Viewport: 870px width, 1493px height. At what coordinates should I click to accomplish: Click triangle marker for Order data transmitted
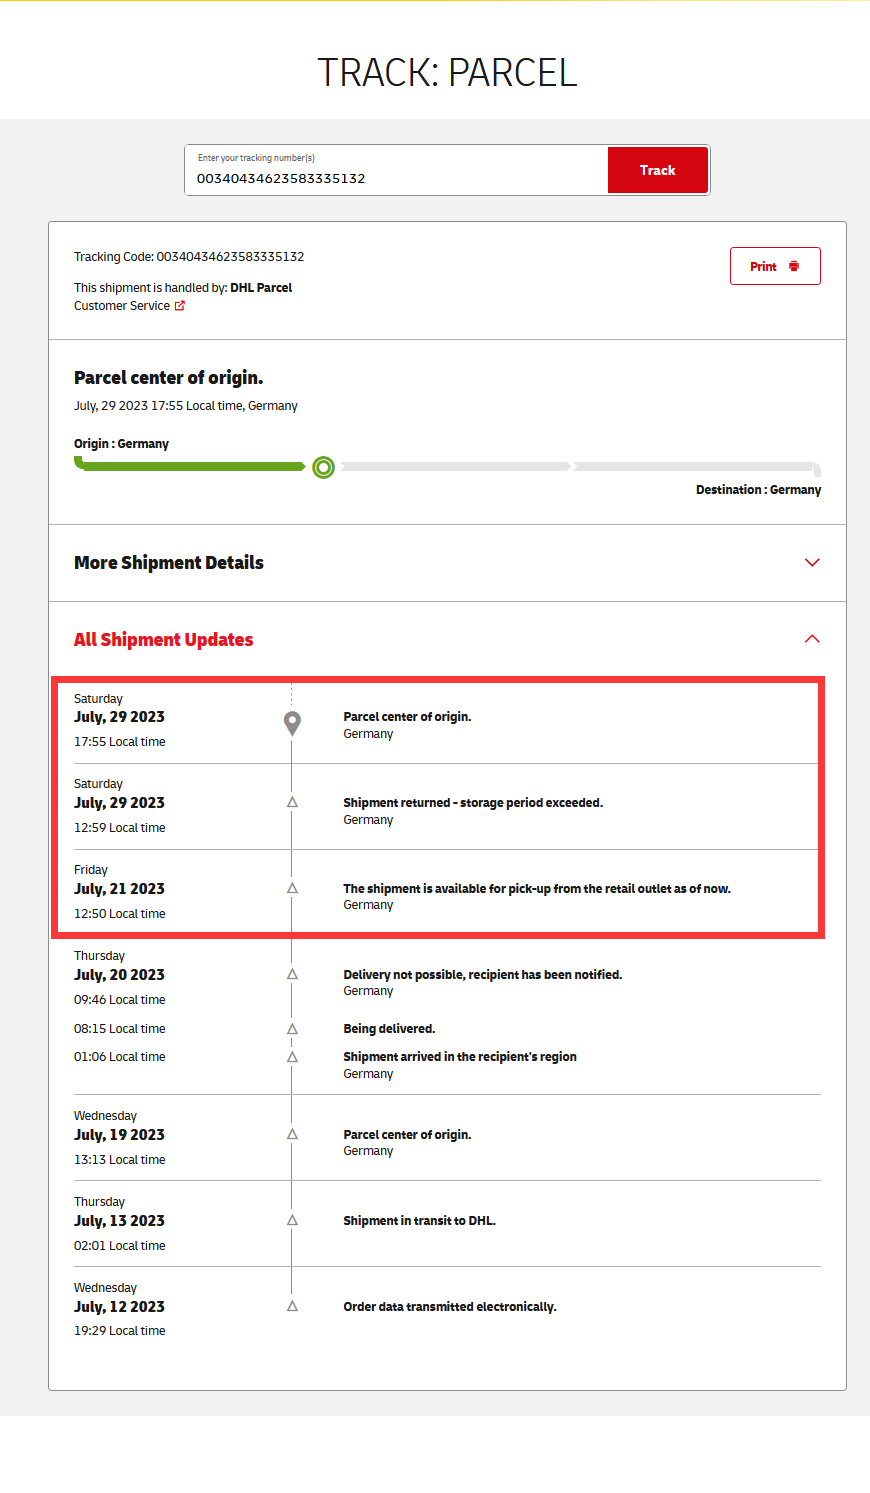coord(292,1306)
